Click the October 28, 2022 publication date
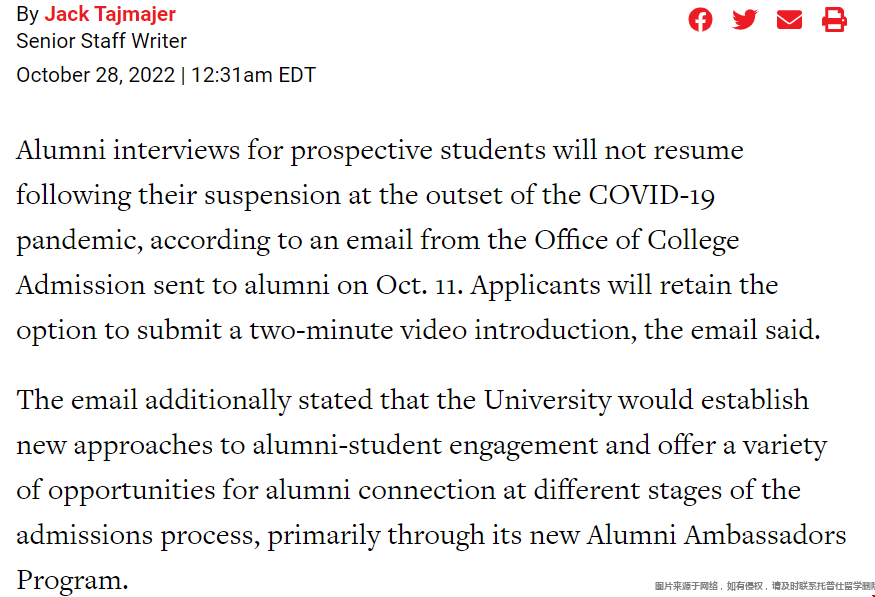 point(95,75)
